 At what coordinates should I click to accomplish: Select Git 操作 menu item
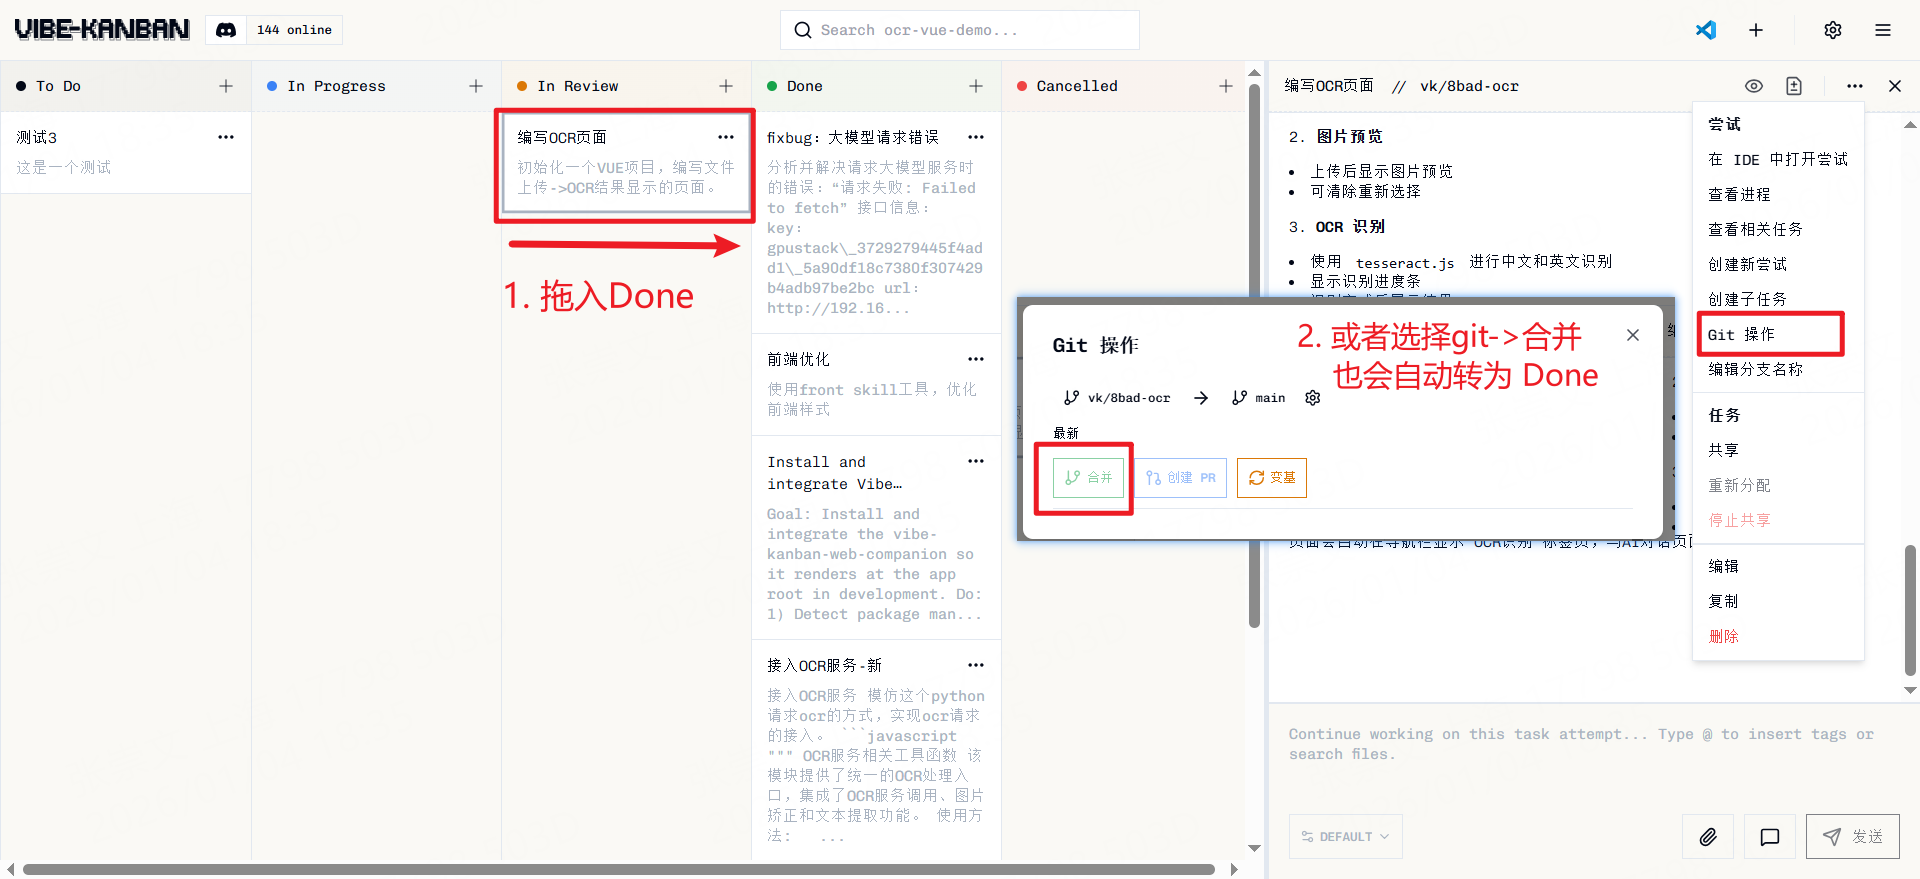pyautogui.click(x=1778, y=334)
